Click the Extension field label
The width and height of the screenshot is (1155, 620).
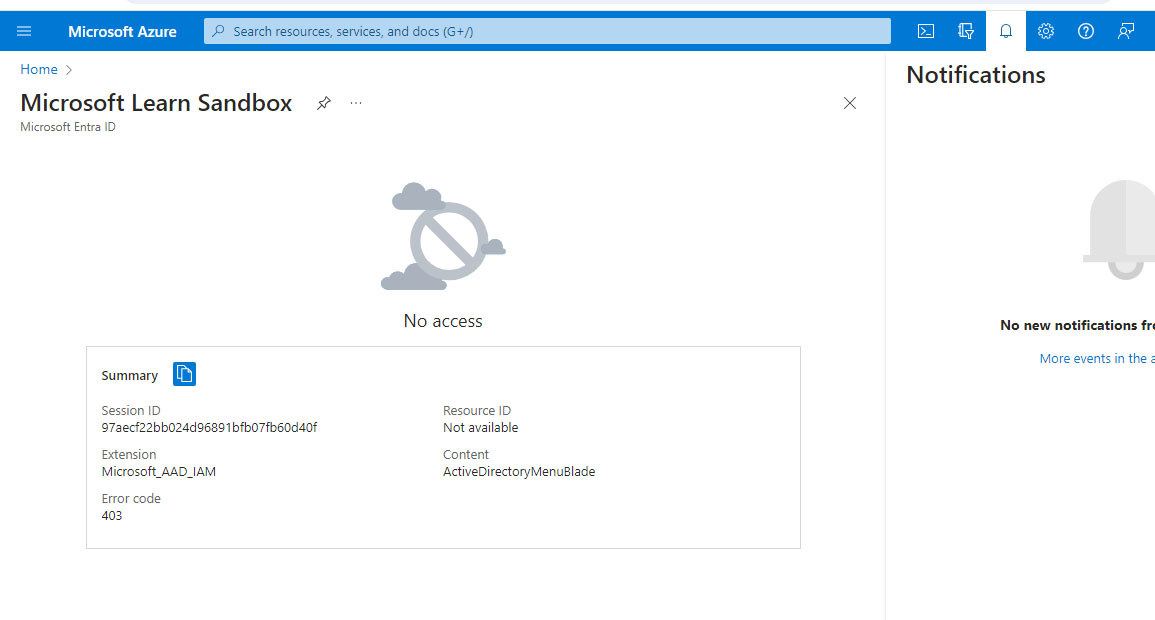[129, 455]
